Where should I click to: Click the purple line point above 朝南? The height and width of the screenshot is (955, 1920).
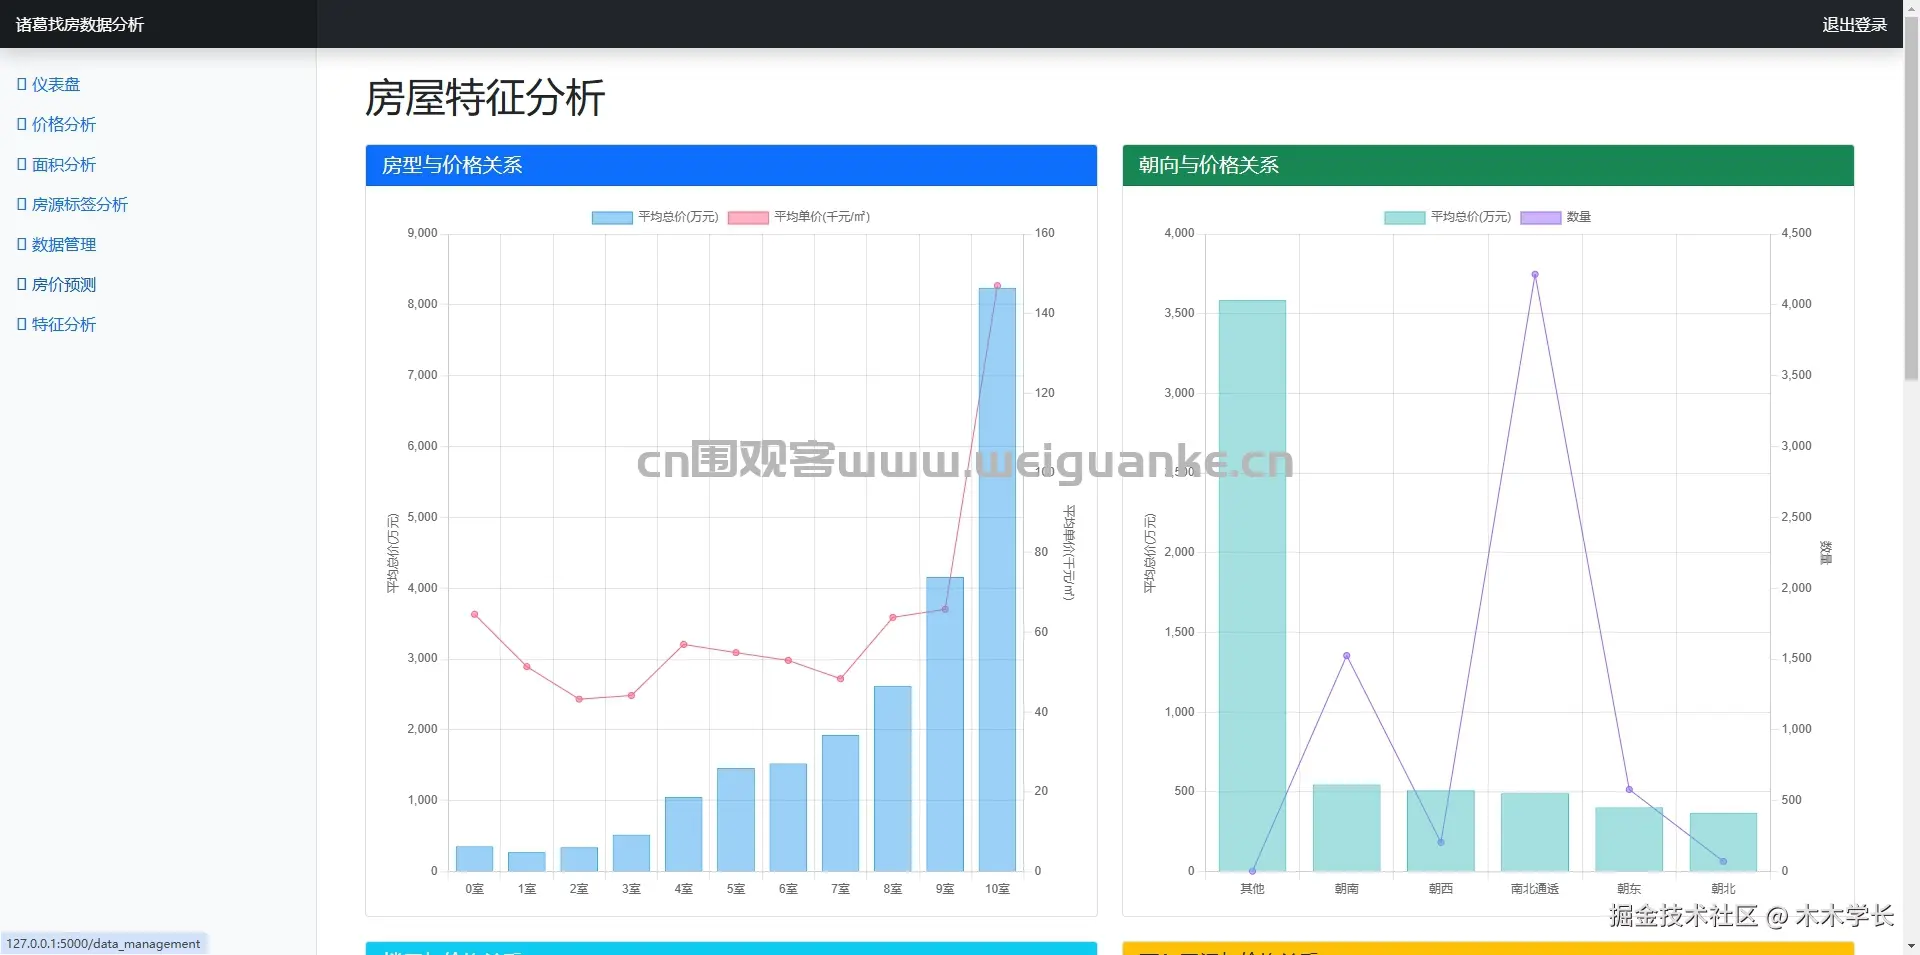tap(1347, 656)
